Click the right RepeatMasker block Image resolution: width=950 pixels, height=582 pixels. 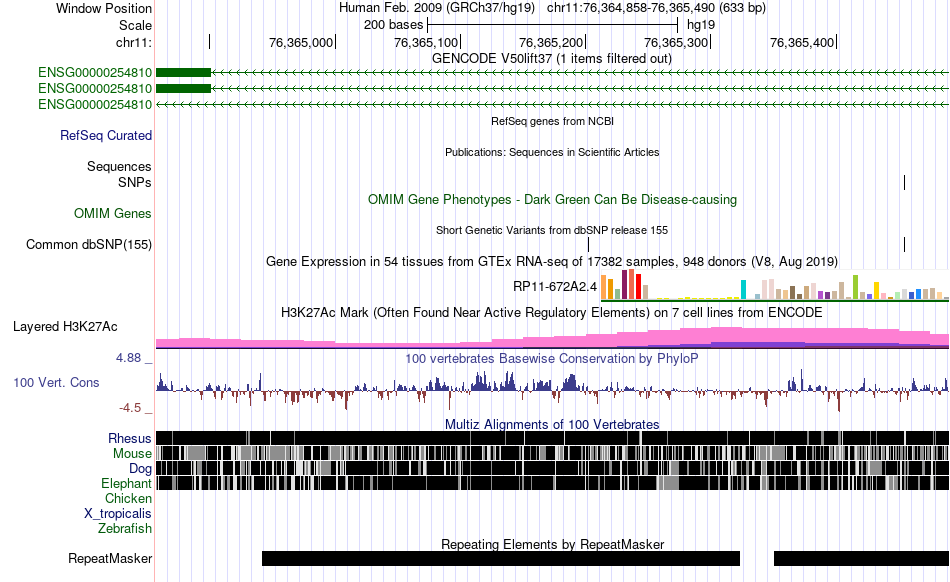862,558
